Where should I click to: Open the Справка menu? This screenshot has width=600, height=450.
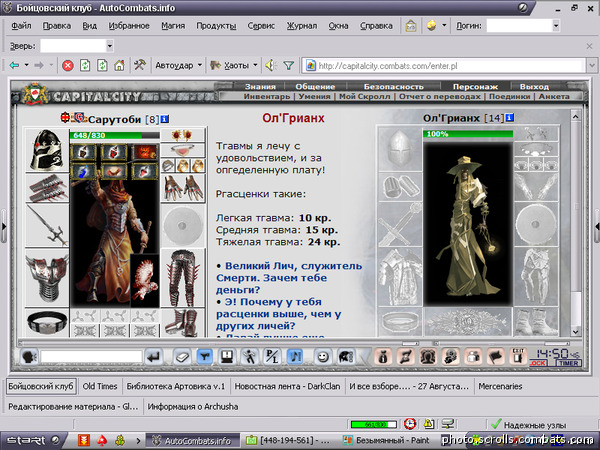(x=376, y=26)
